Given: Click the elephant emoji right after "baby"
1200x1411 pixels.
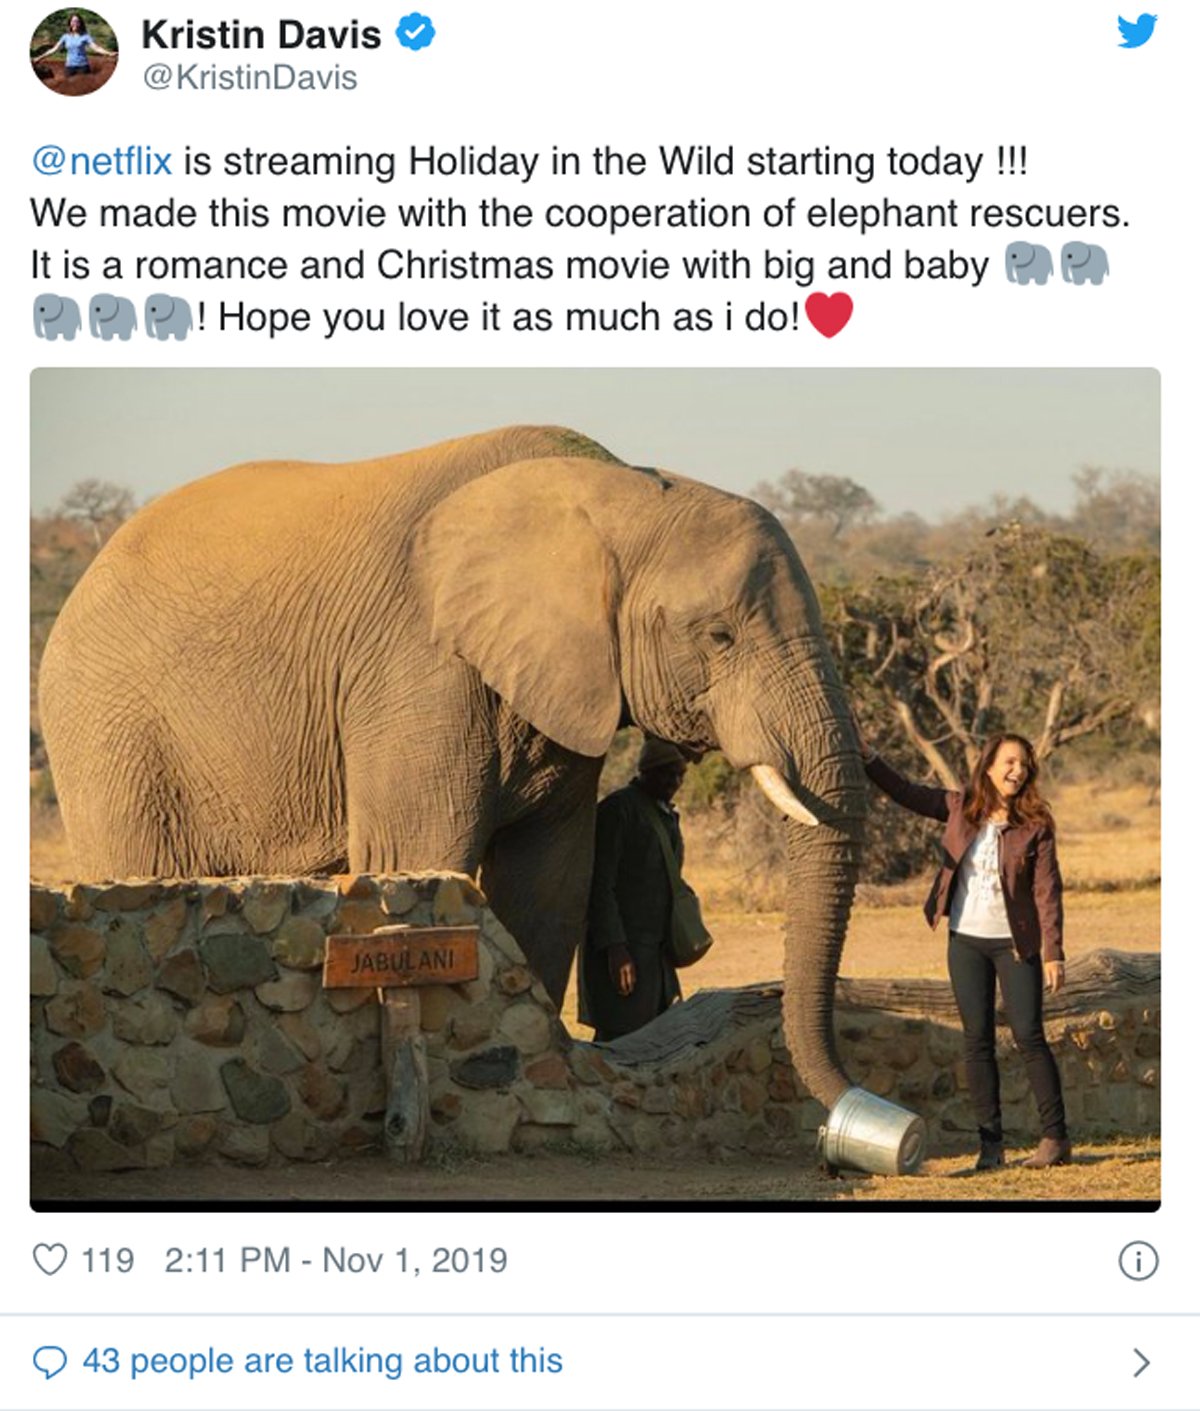Looking at the screenshot, I should tap(1029, 265).
